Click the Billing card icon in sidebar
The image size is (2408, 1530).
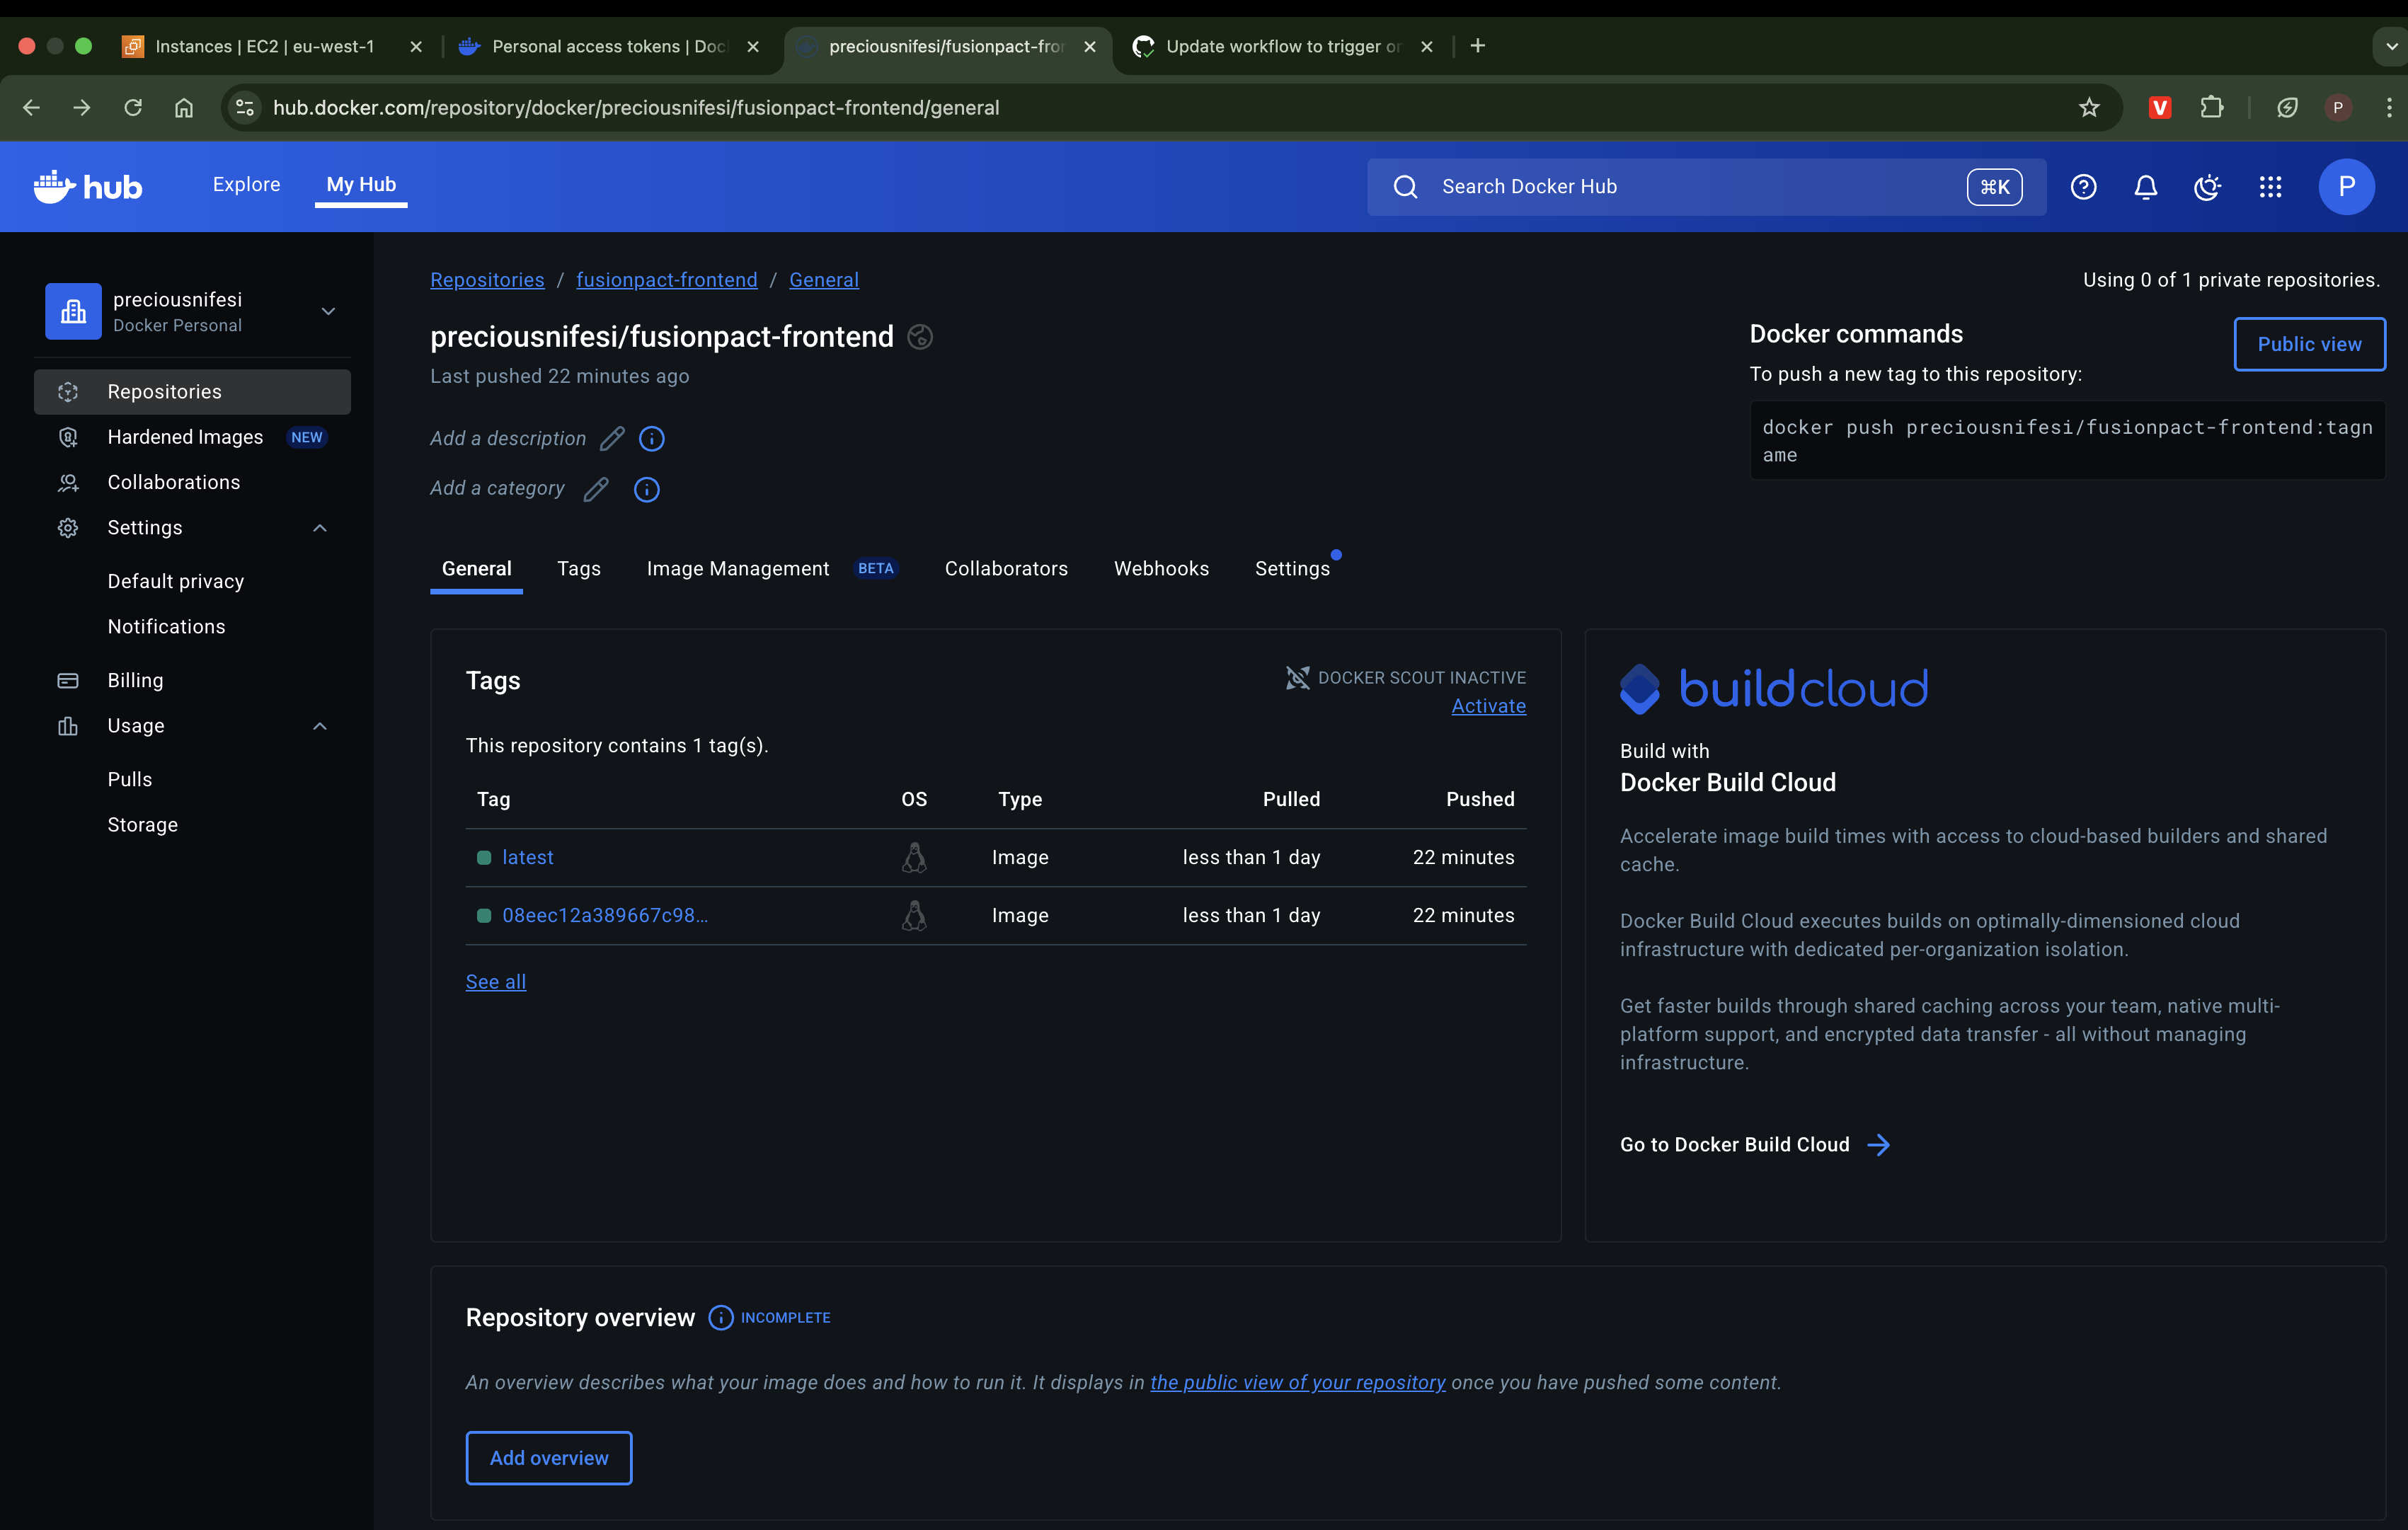pyautogui.click(x=68, y=680)
